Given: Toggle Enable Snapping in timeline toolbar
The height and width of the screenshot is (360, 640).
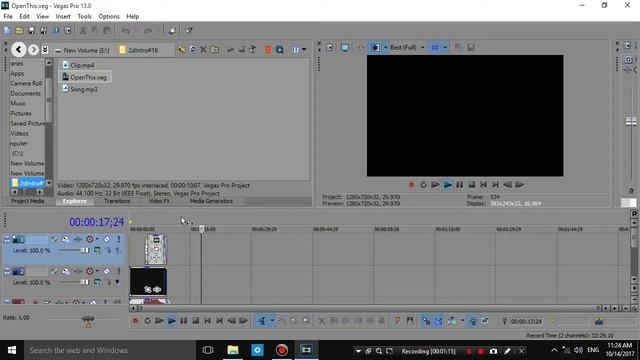Looking at the screenshot, I should [x=426, y=321].
